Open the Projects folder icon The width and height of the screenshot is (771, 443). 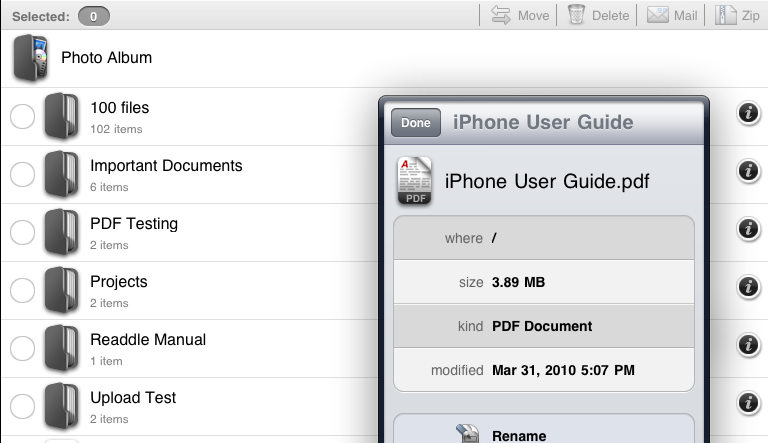[61, 290]
